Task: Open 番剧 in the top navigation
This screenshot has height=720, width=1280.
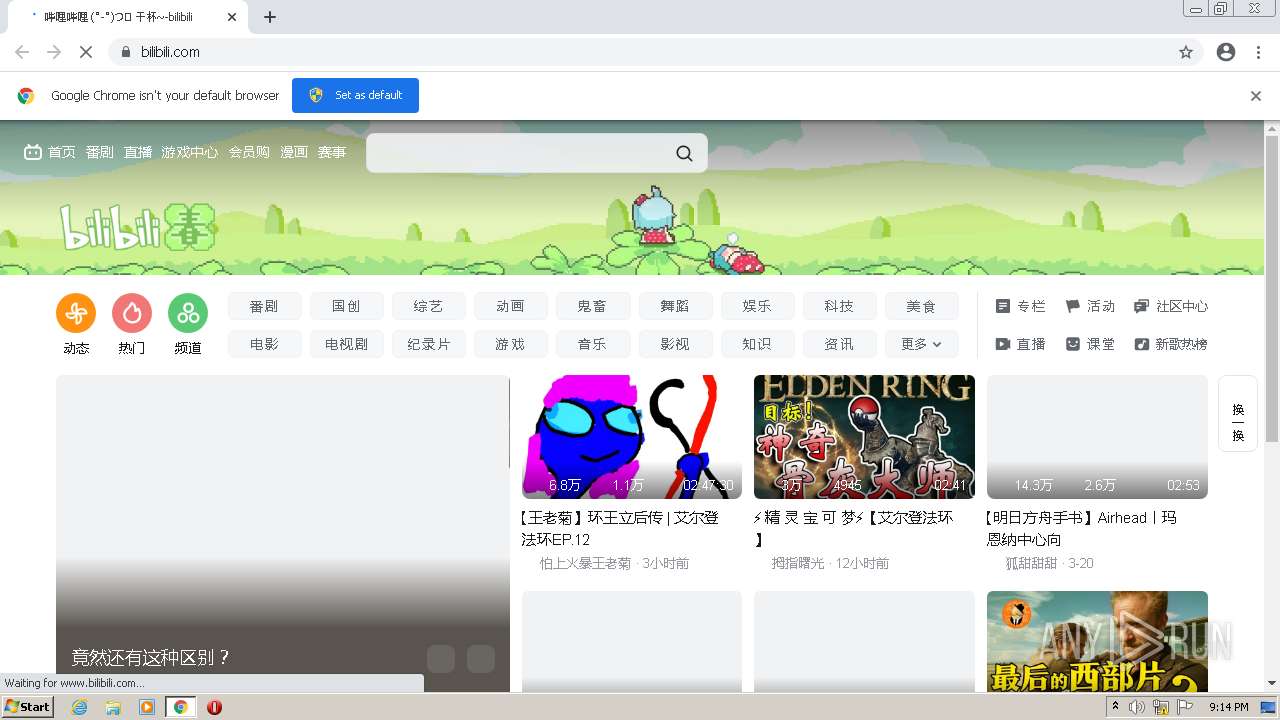Action: 100,152
